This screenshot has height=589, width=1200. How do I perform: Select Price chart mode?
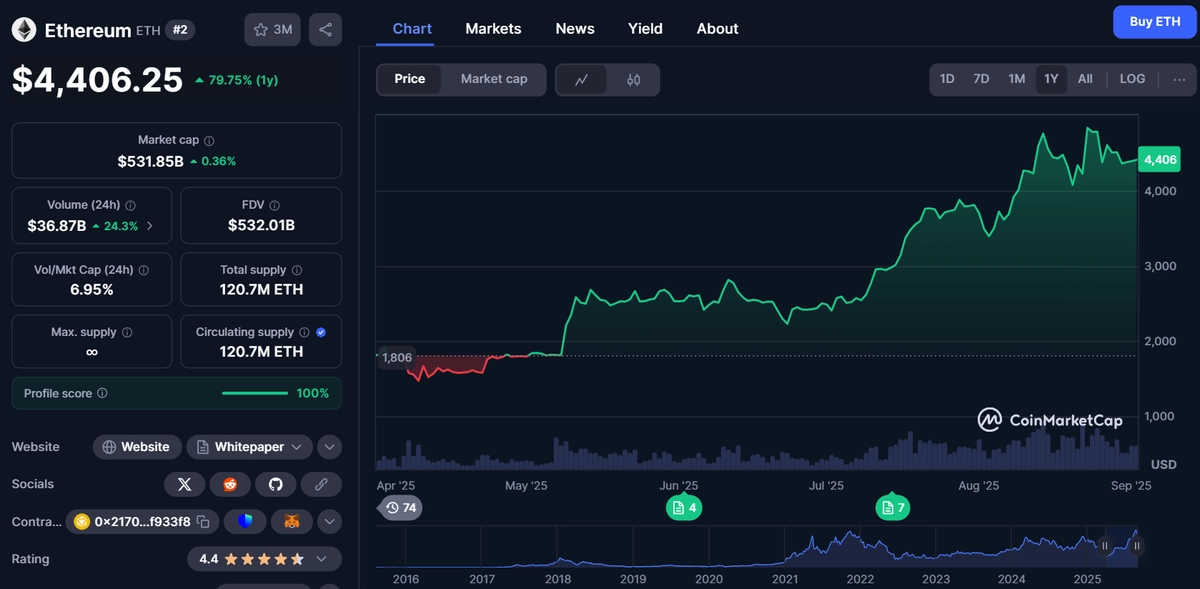coord(409,79)
